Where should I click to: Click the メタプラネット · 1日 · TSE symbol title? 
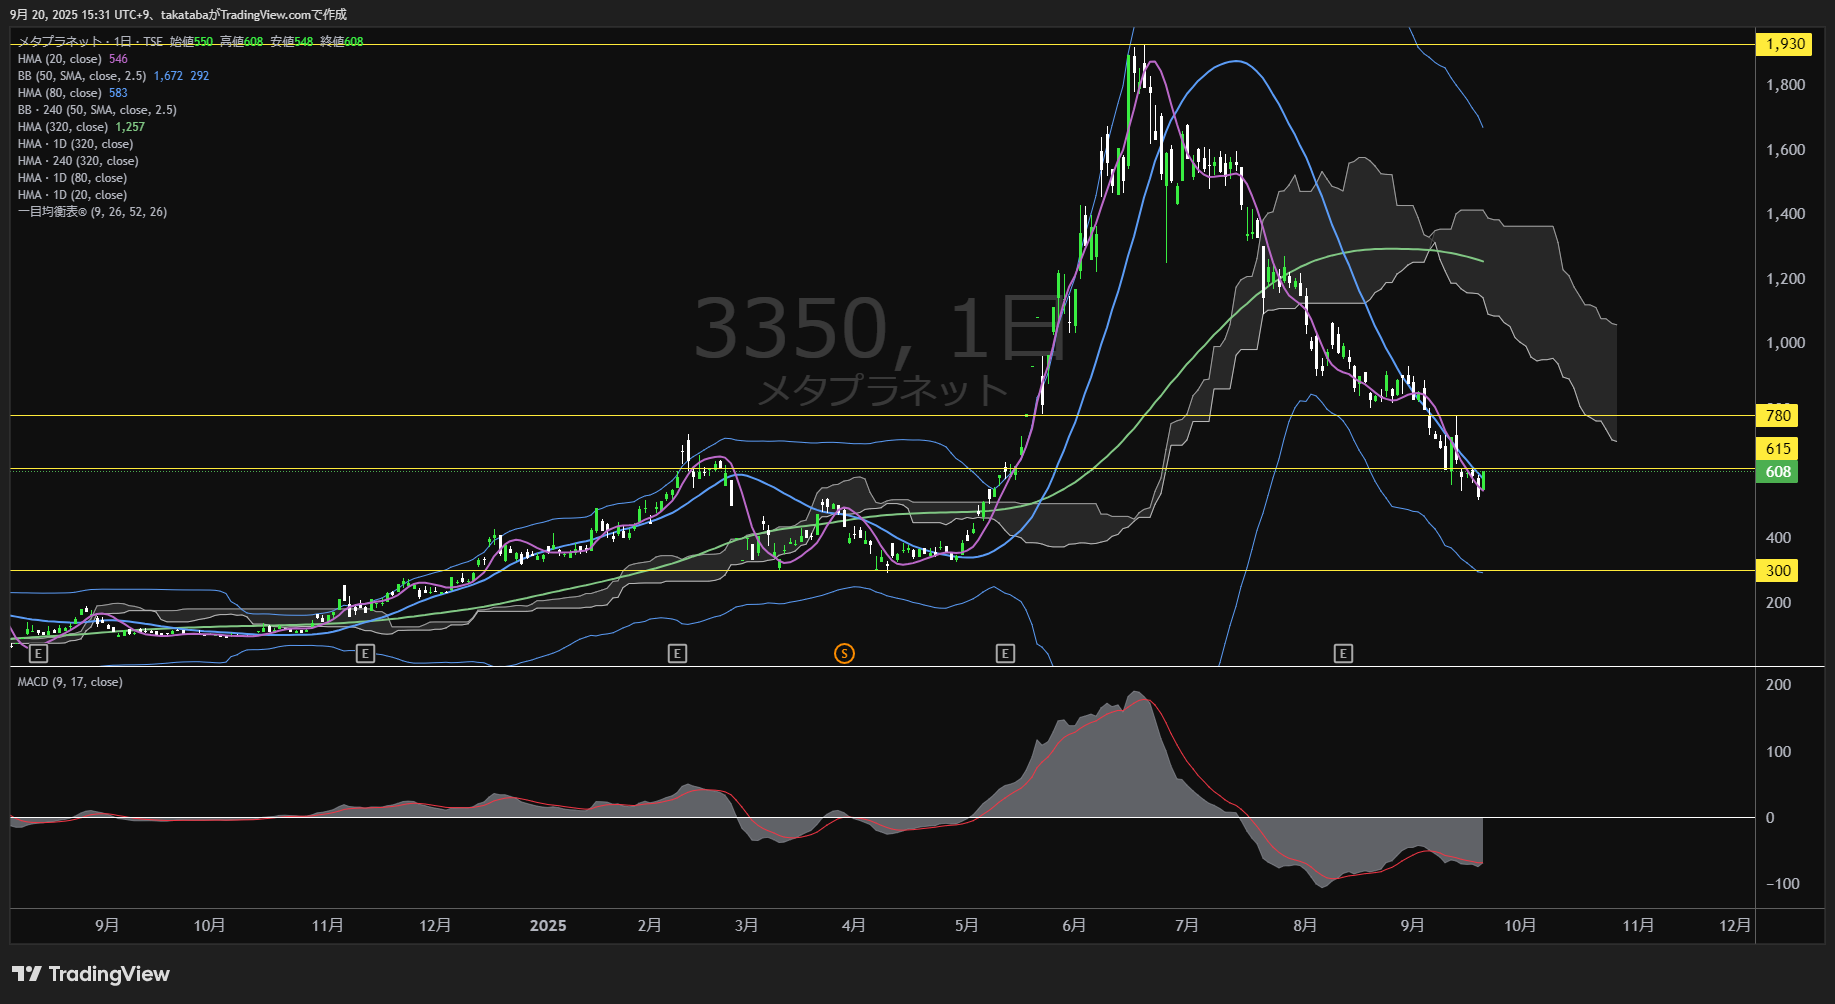[90, 42]
